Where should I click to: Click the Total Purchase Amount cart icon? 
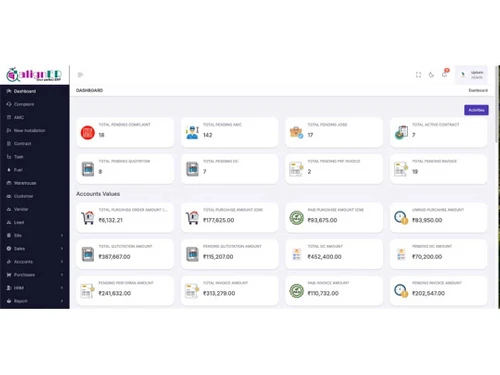[192, 218]
